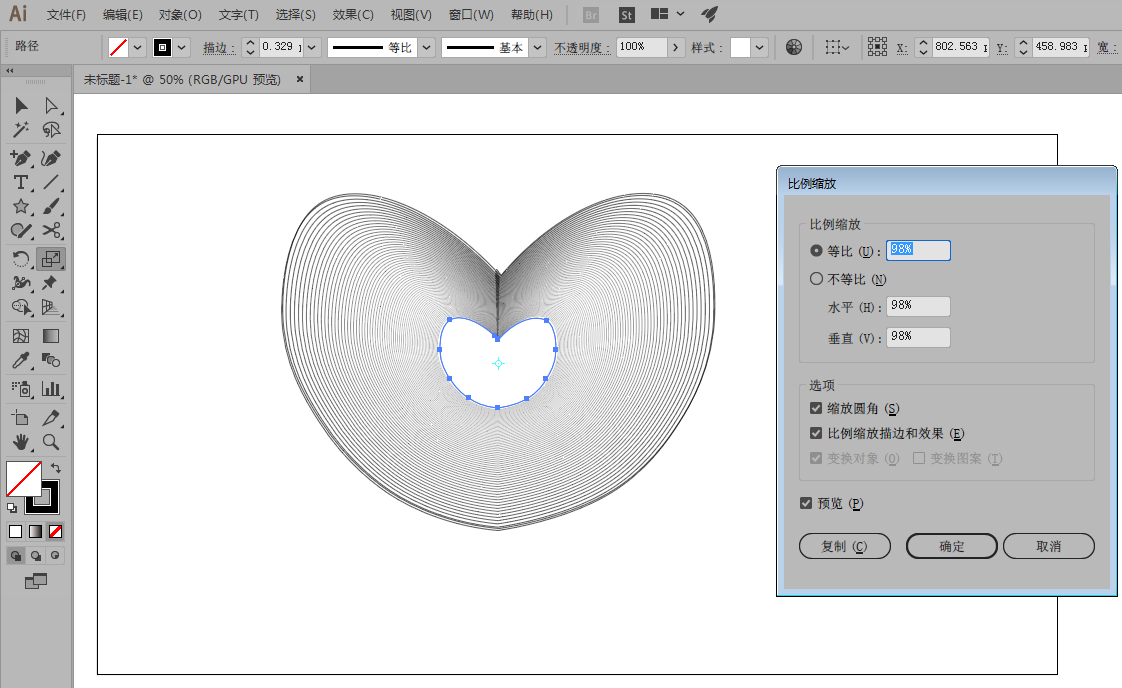
Task: Open the 对象(O) menu
Action: pyautogui.click(x=180, y=15)
